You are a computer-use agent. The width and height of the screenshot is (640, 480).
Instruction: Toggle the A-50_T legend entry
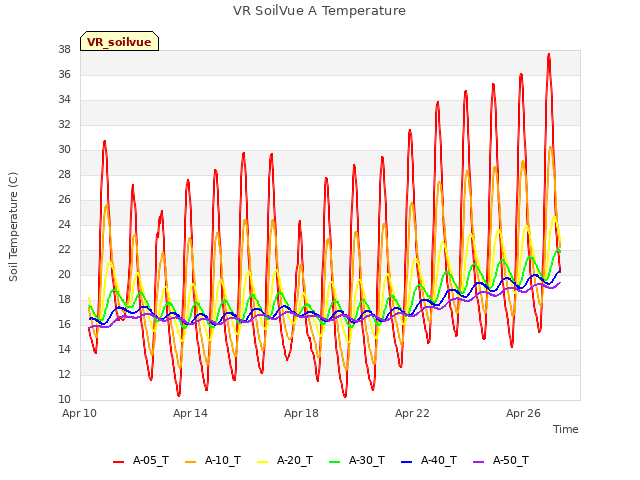pyautogui.click(x=501, y=460)
